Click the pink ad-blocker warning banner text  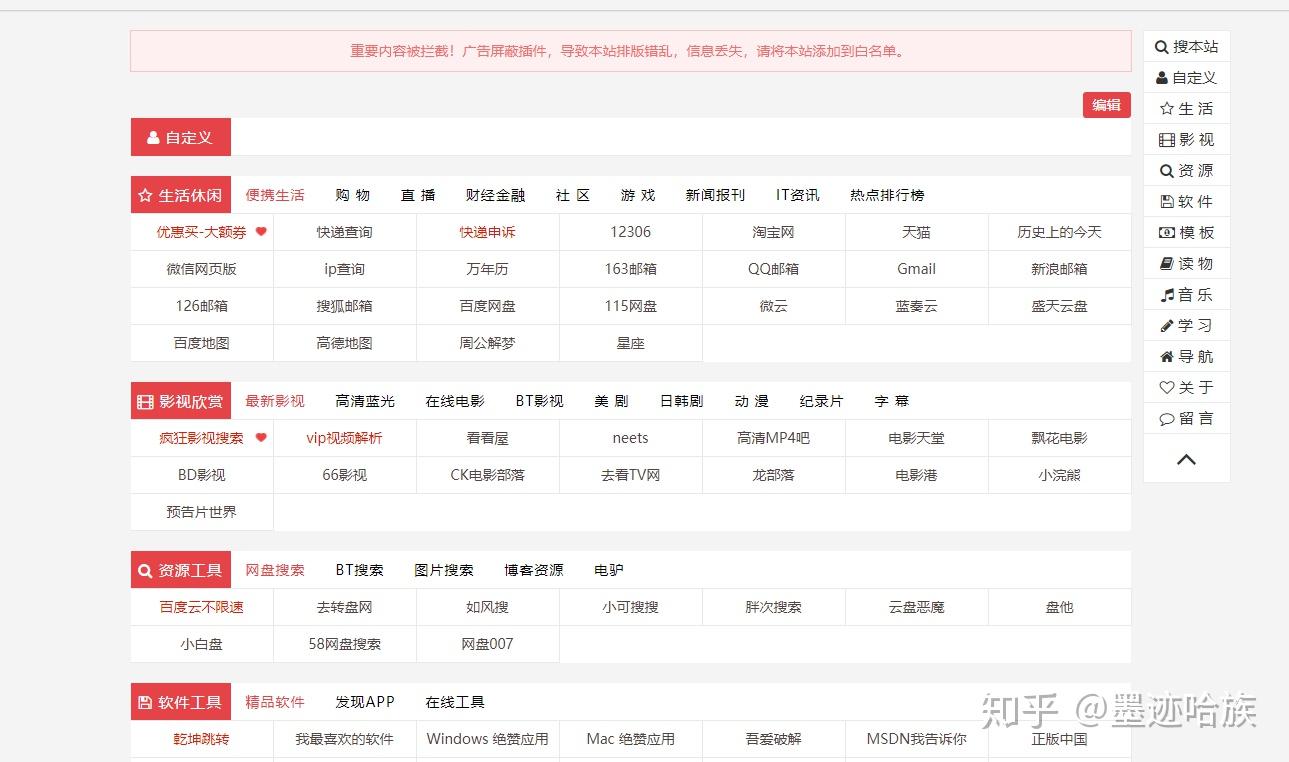(630, 51)
